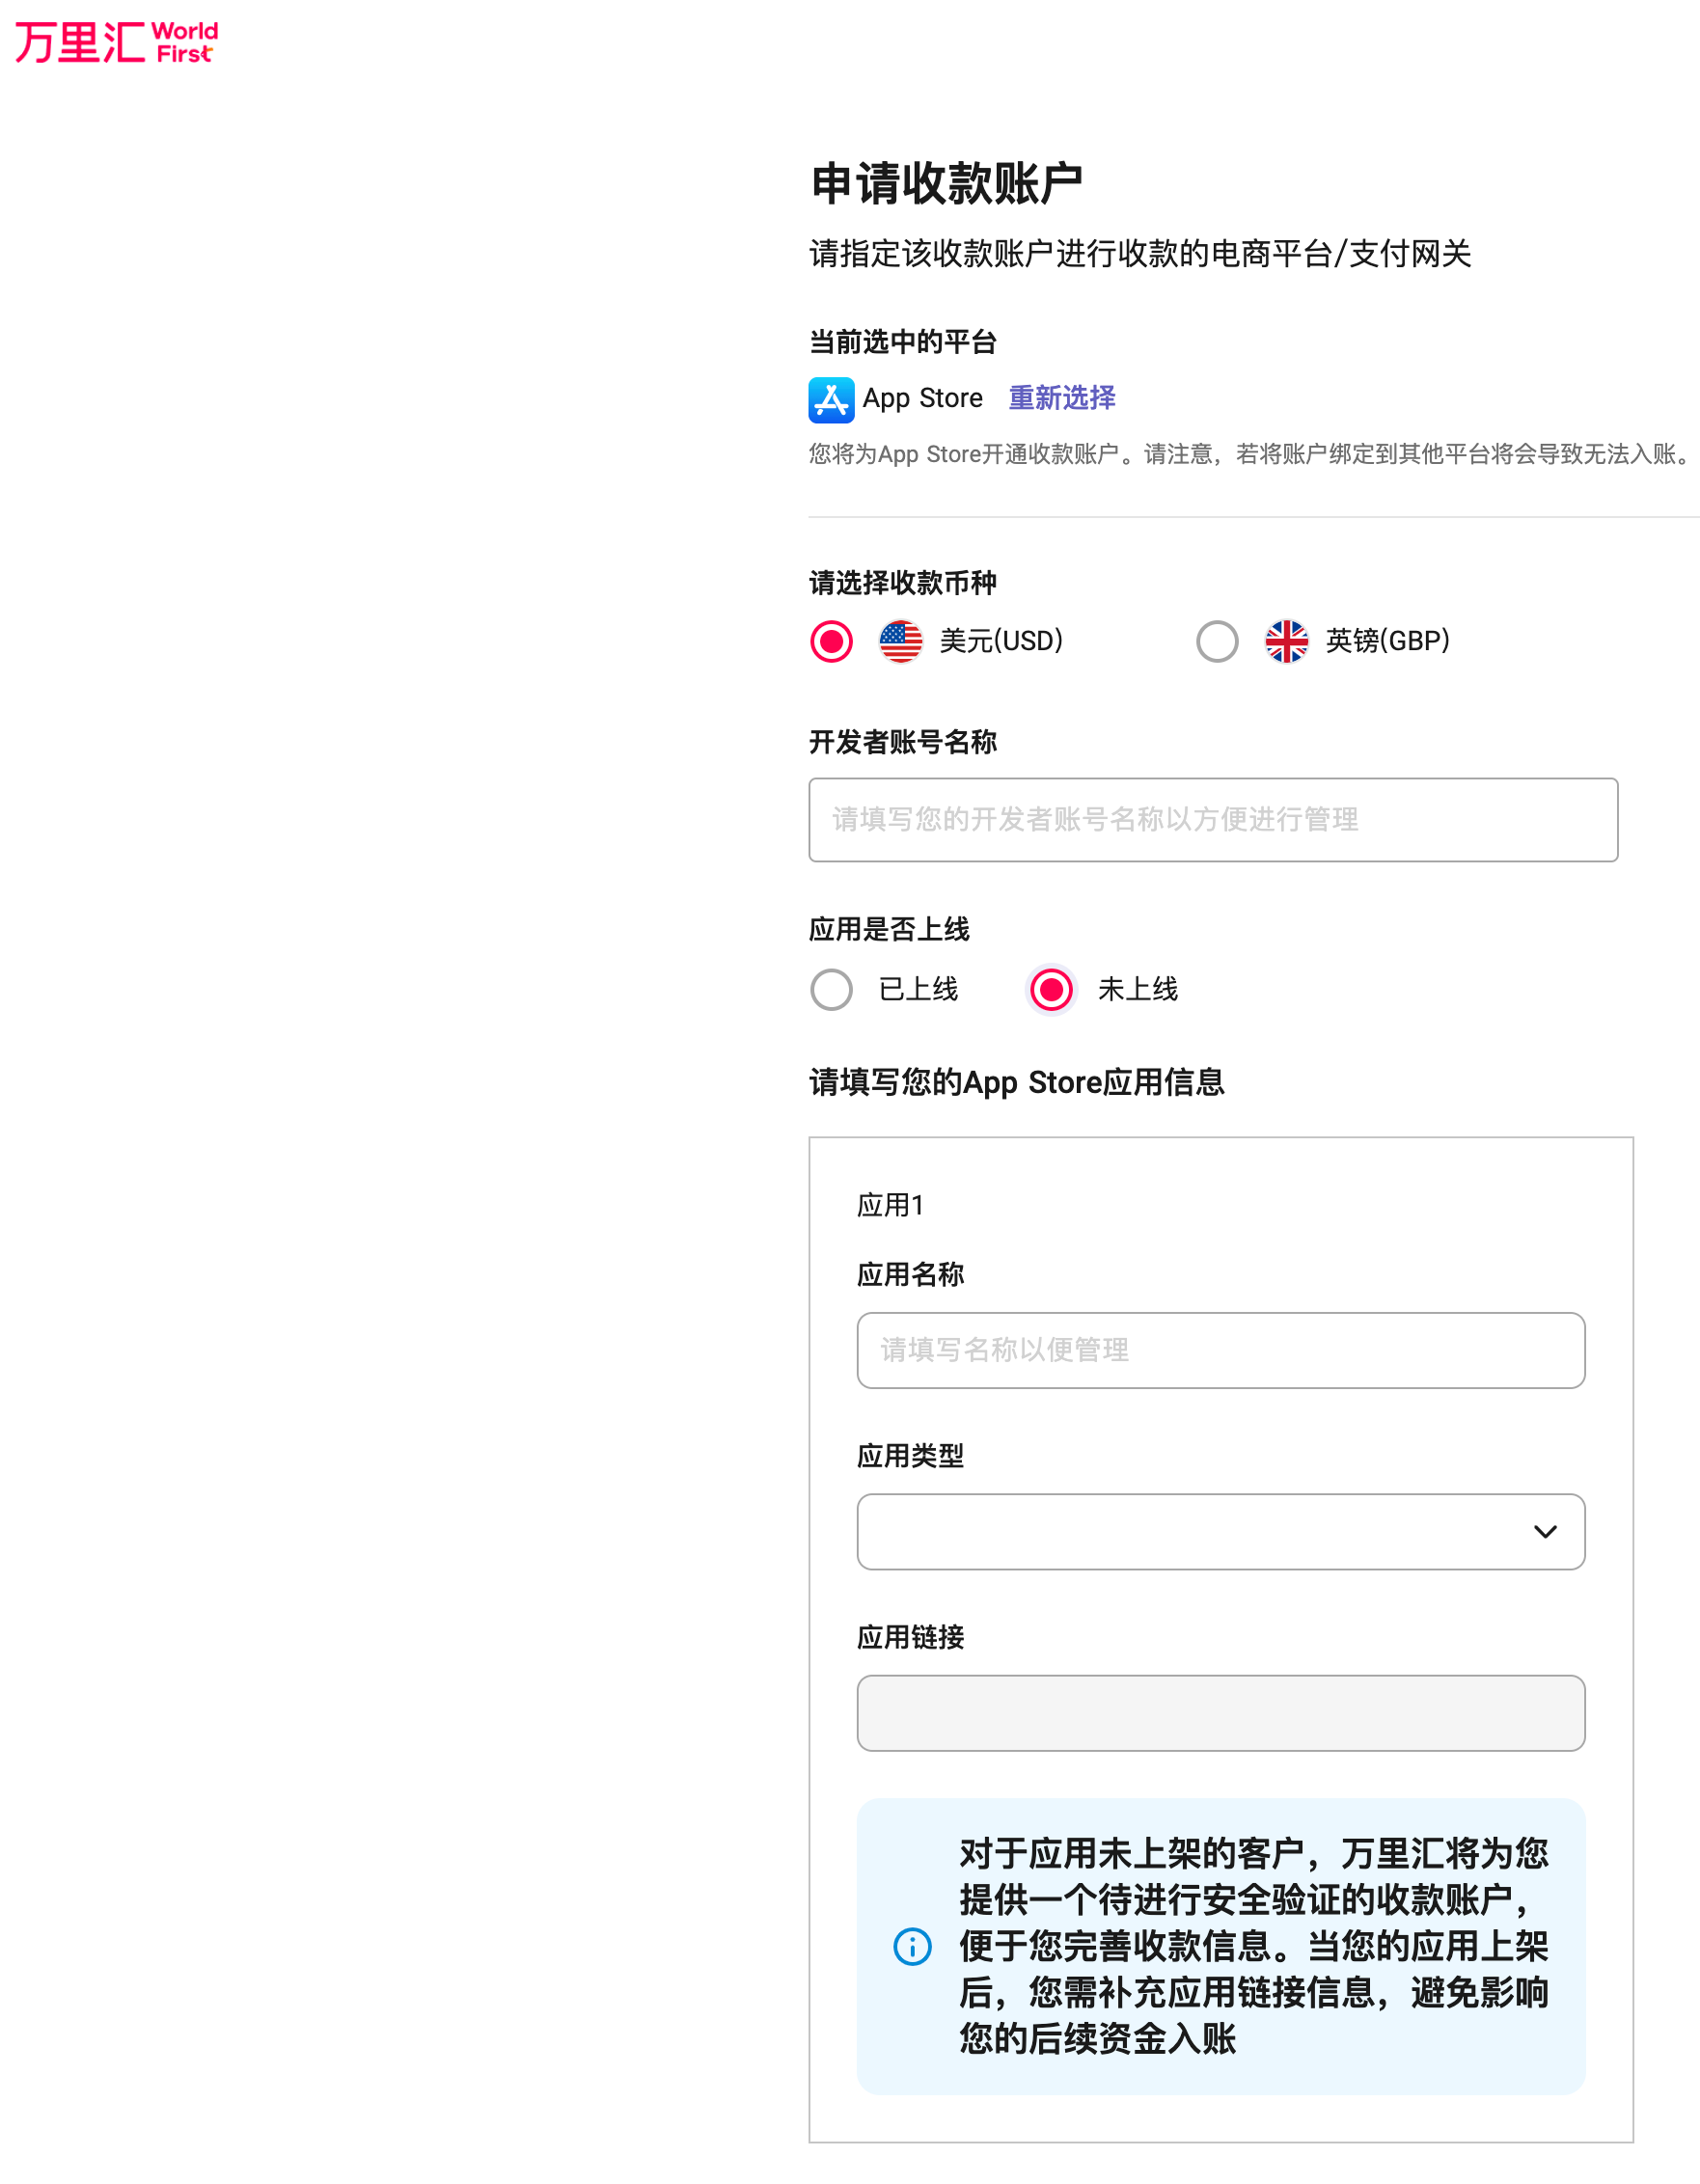This screenshot has height=2184, width=1700.
Task: Click the 请选择收款币种 label
Action: [902, 582]
